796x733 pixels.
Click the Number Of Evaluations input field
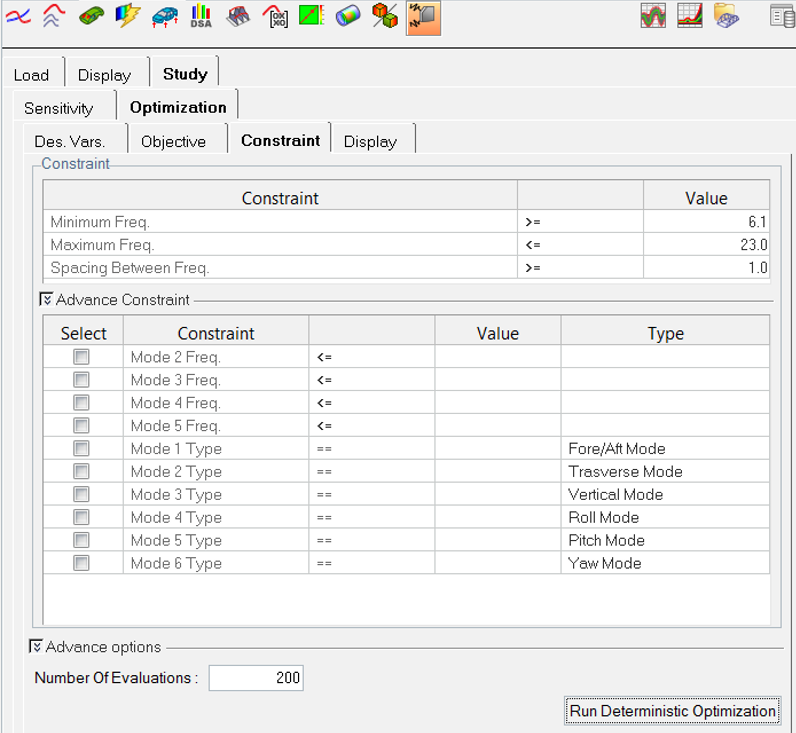click(x=255, y=678)
